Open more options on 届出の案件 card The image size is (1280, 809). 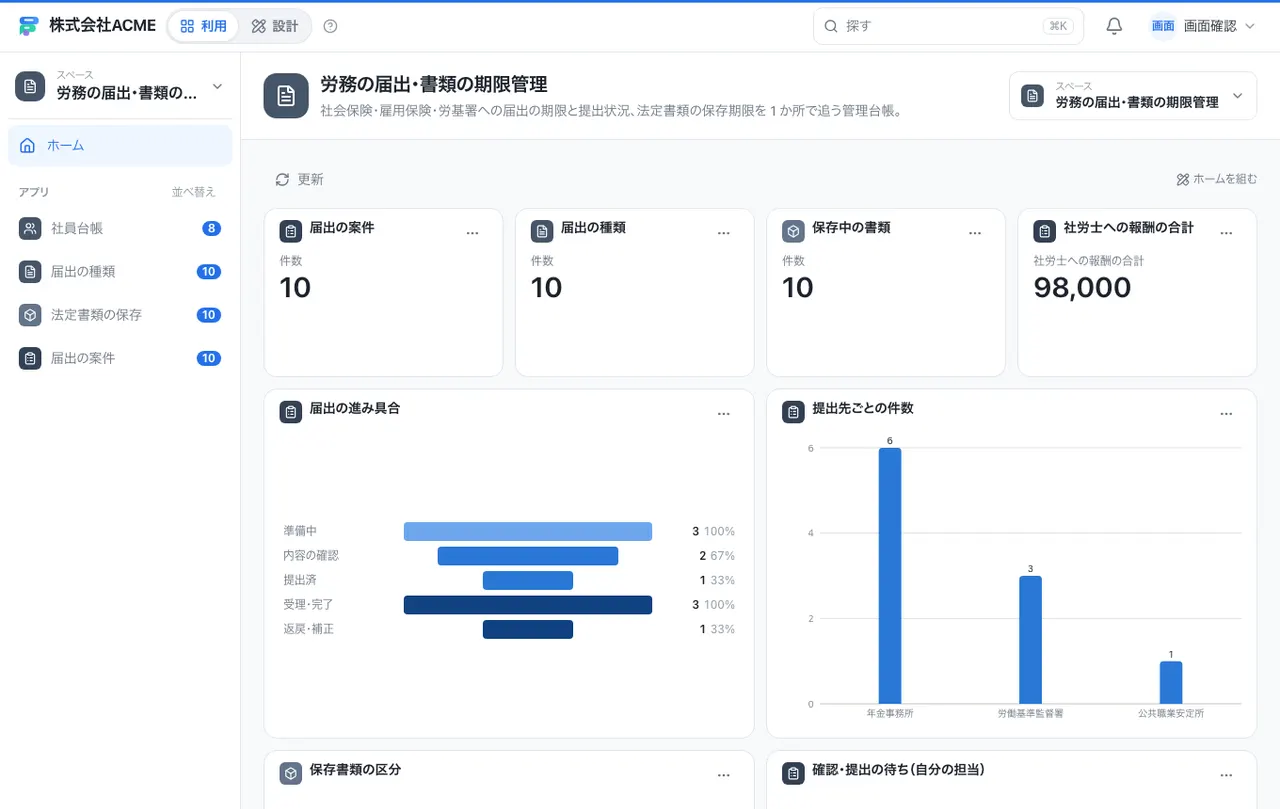click(473, 233)
